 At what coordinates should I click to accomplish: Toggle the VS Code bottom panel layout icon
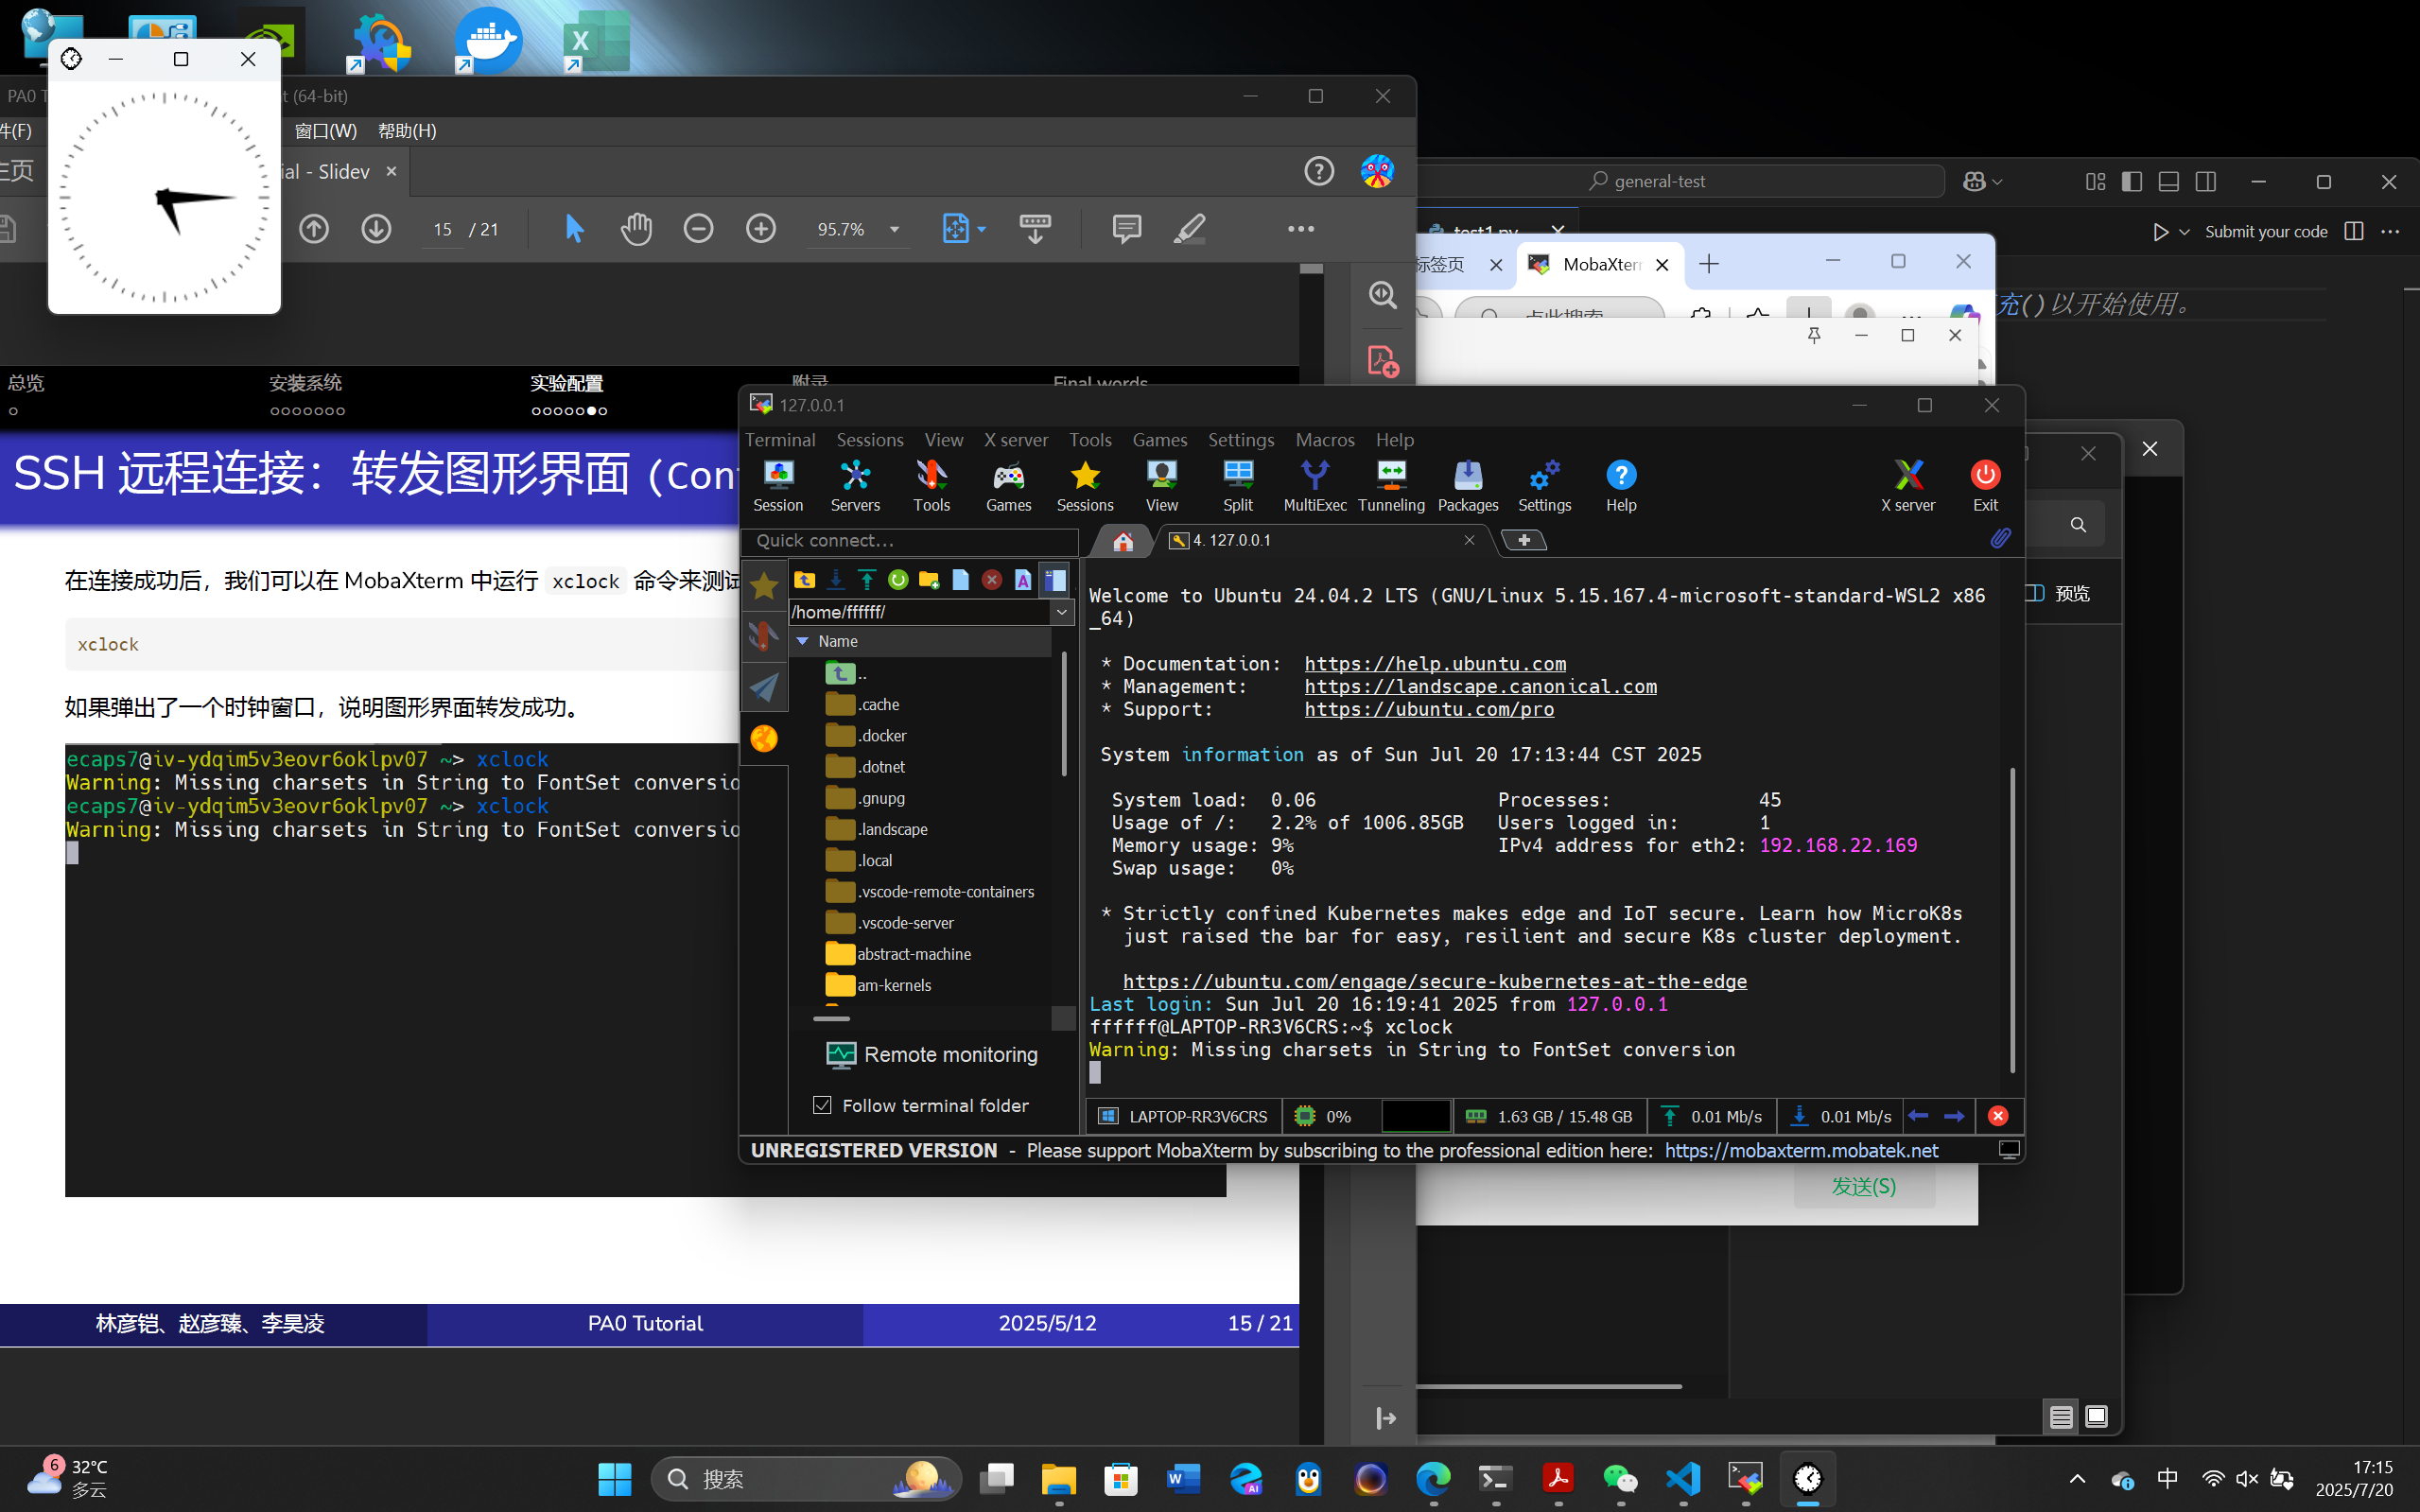(x=2168, y=181)
